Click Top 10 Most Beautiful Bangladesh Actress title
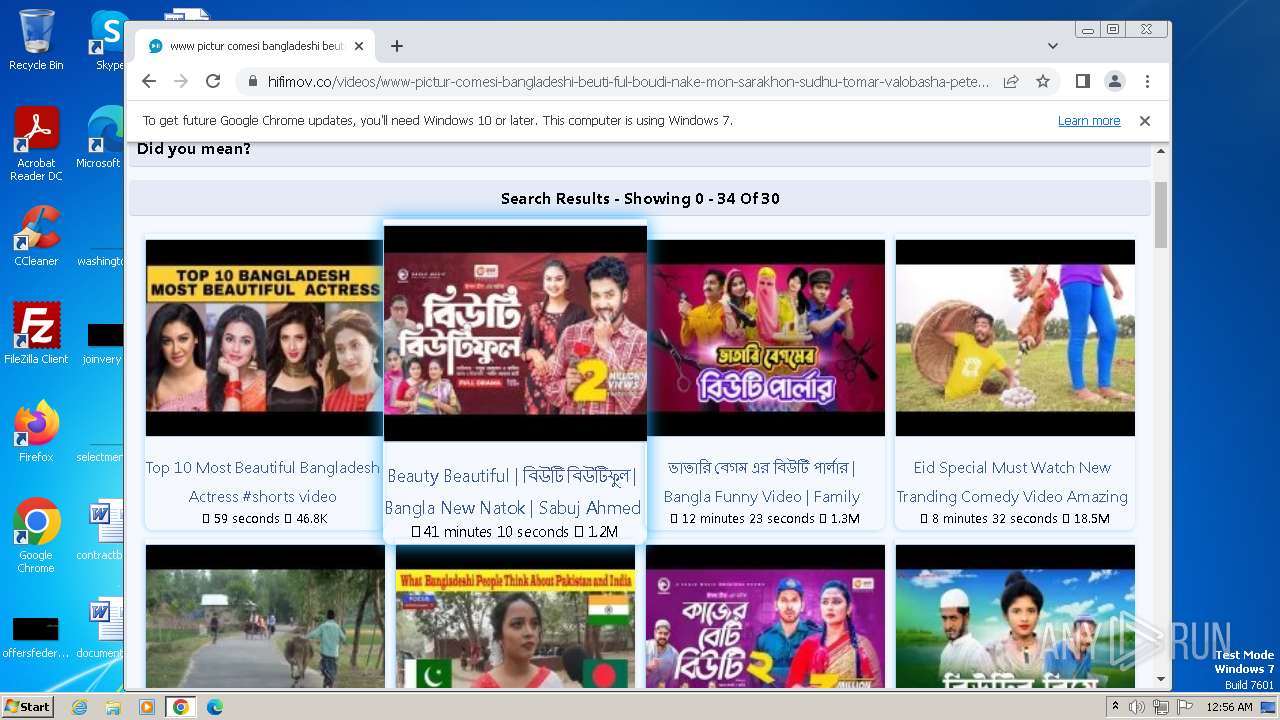The image size is (1280, 720). click(263, 482)
